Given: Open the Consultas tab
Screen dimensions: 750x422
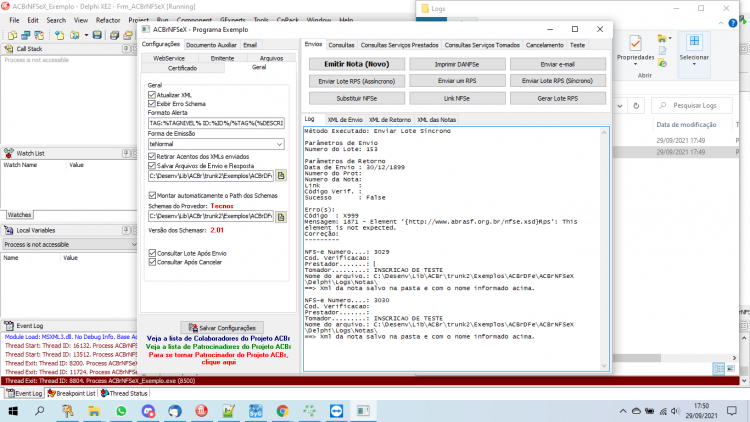Looking at the screenshot, I should pos(341,45).
